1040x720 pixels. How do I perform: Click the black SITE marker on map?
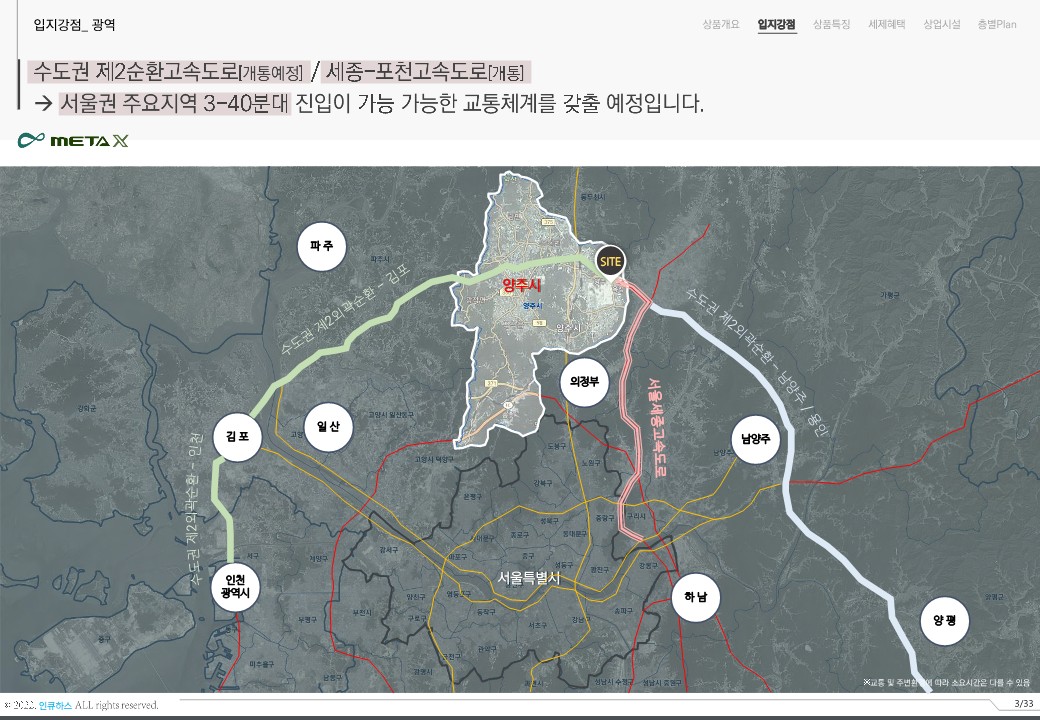(610, 261)
